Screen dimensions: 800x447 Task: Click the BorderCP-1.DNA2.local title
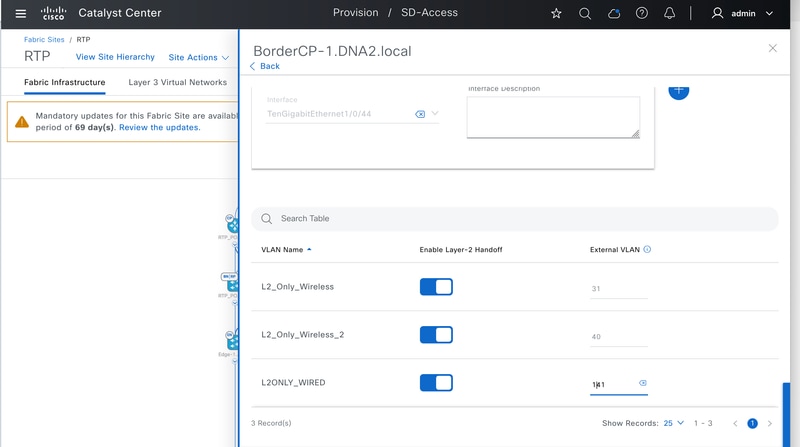[x=332, y=51]
